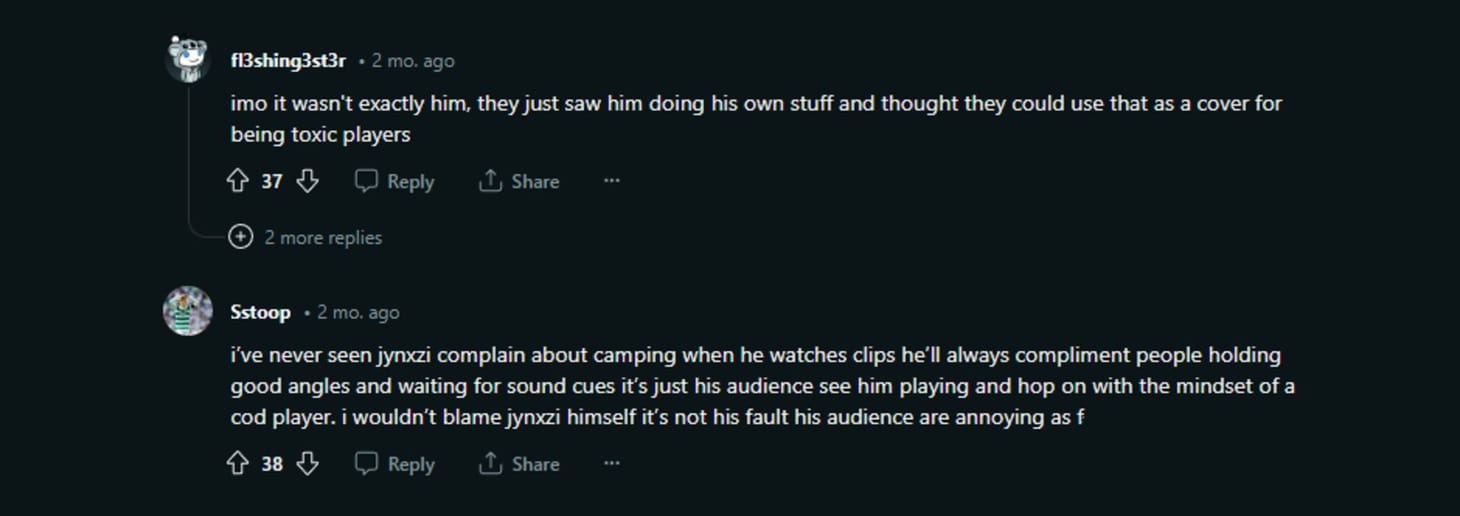Click the vote count 38 on Sstoop's comment
Screen dimensions: 1460x516
(272, 464)
